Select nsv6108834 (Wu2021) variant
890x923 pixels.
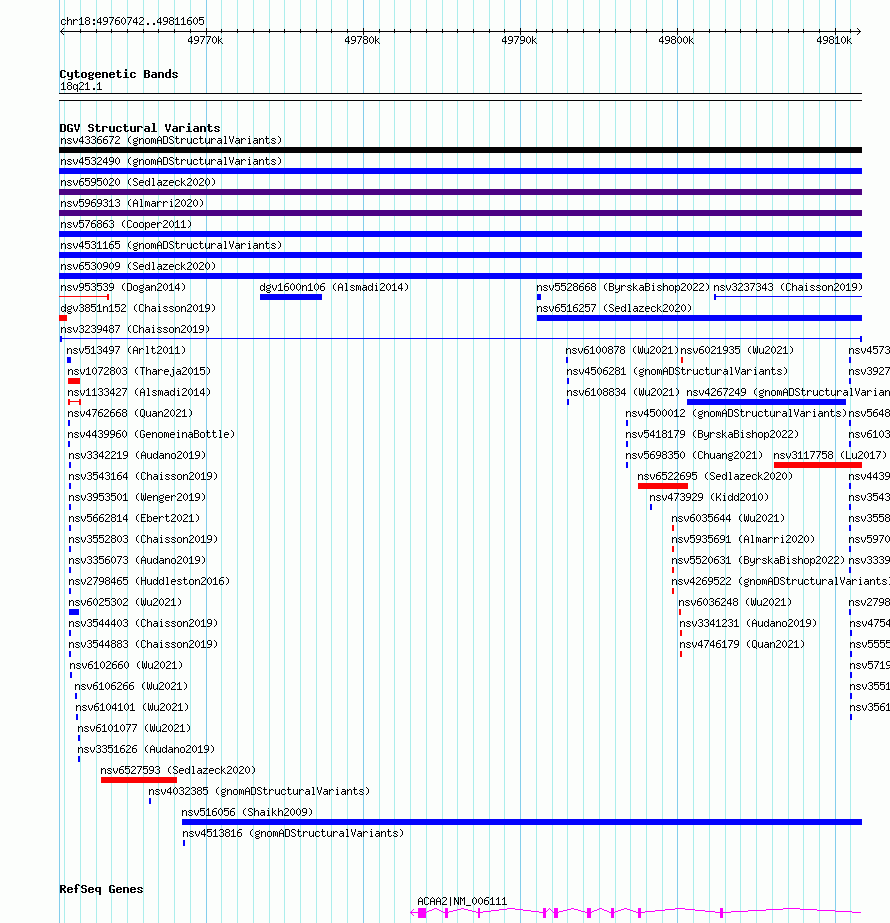pos(623,393)
